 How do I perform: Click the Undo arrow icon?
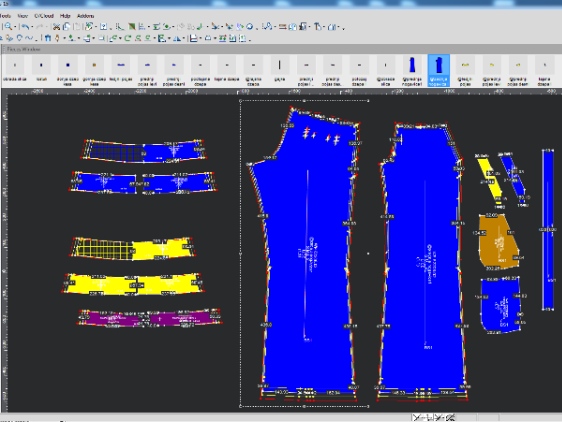click(25, 27)
